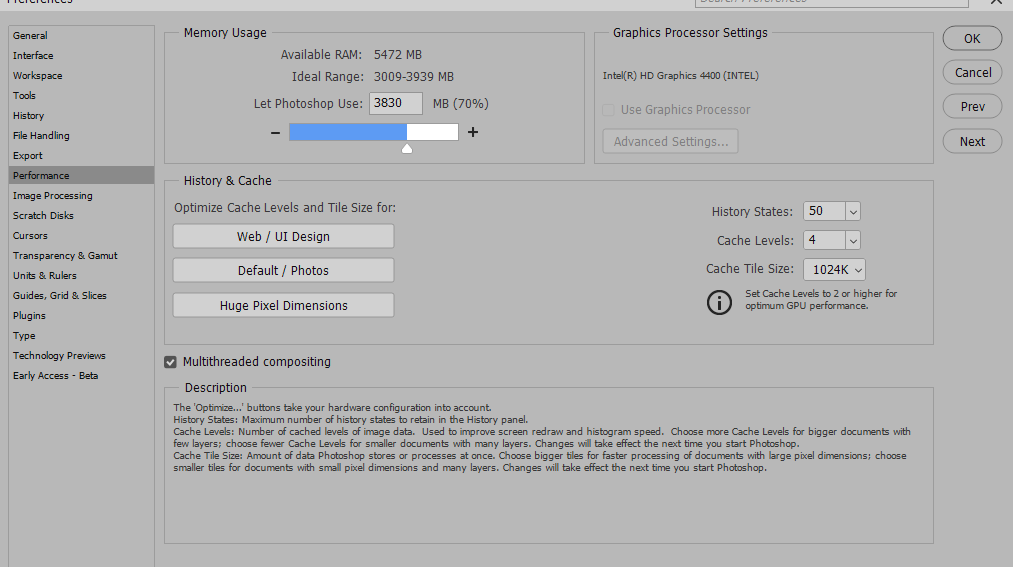Switch to Interface preferences

click(x=81, y=56)
